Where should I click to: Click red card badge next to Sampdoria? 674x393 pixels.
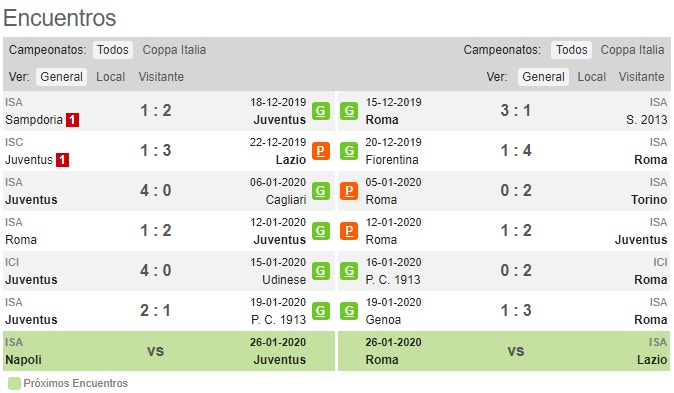click(x=72, y=120)
